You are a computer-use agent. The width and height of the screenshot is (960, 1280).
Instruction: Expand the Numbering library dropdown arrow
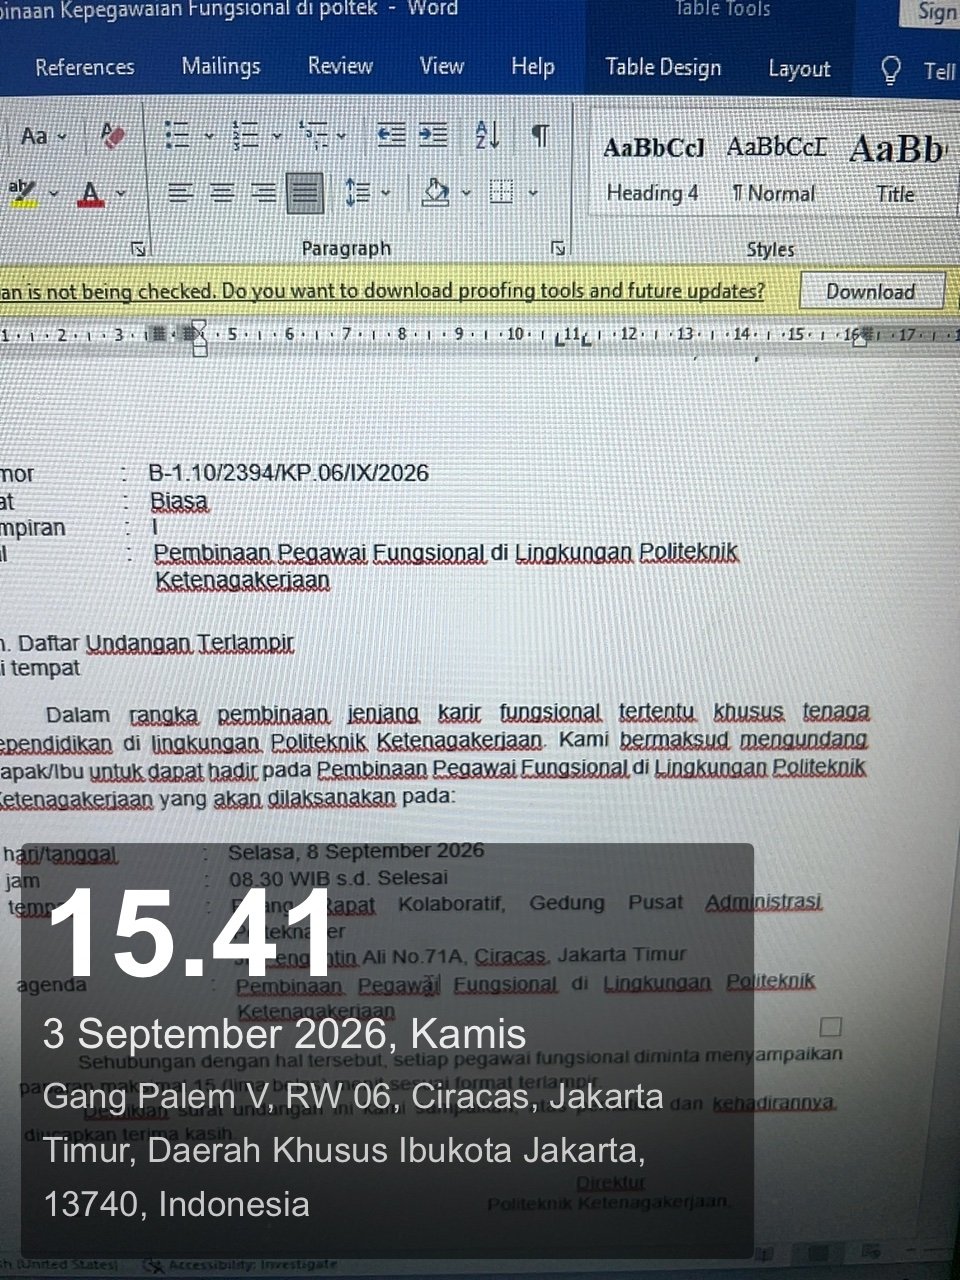tap(277, 136)
